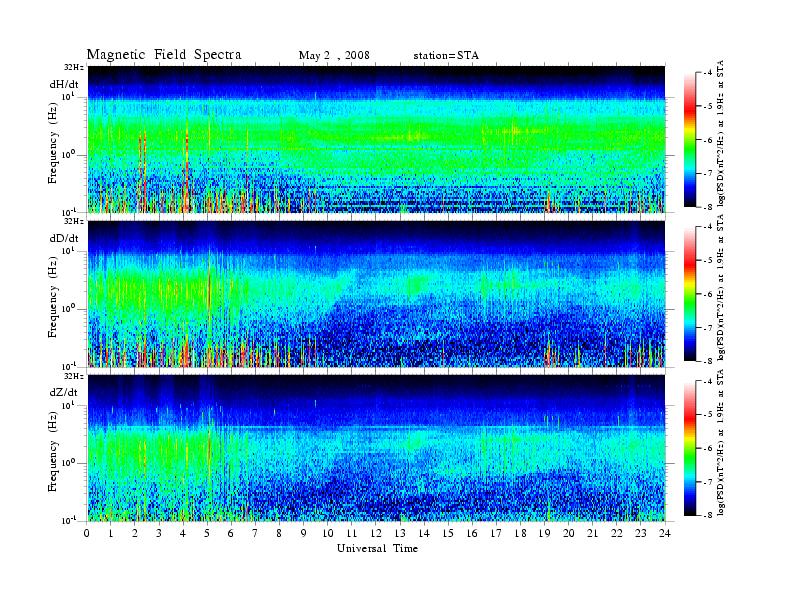Viewport: 792px width, 612px height.
Task: Click the 32Hz tick label of dD/dt panel
Action: tap(73, 221)
